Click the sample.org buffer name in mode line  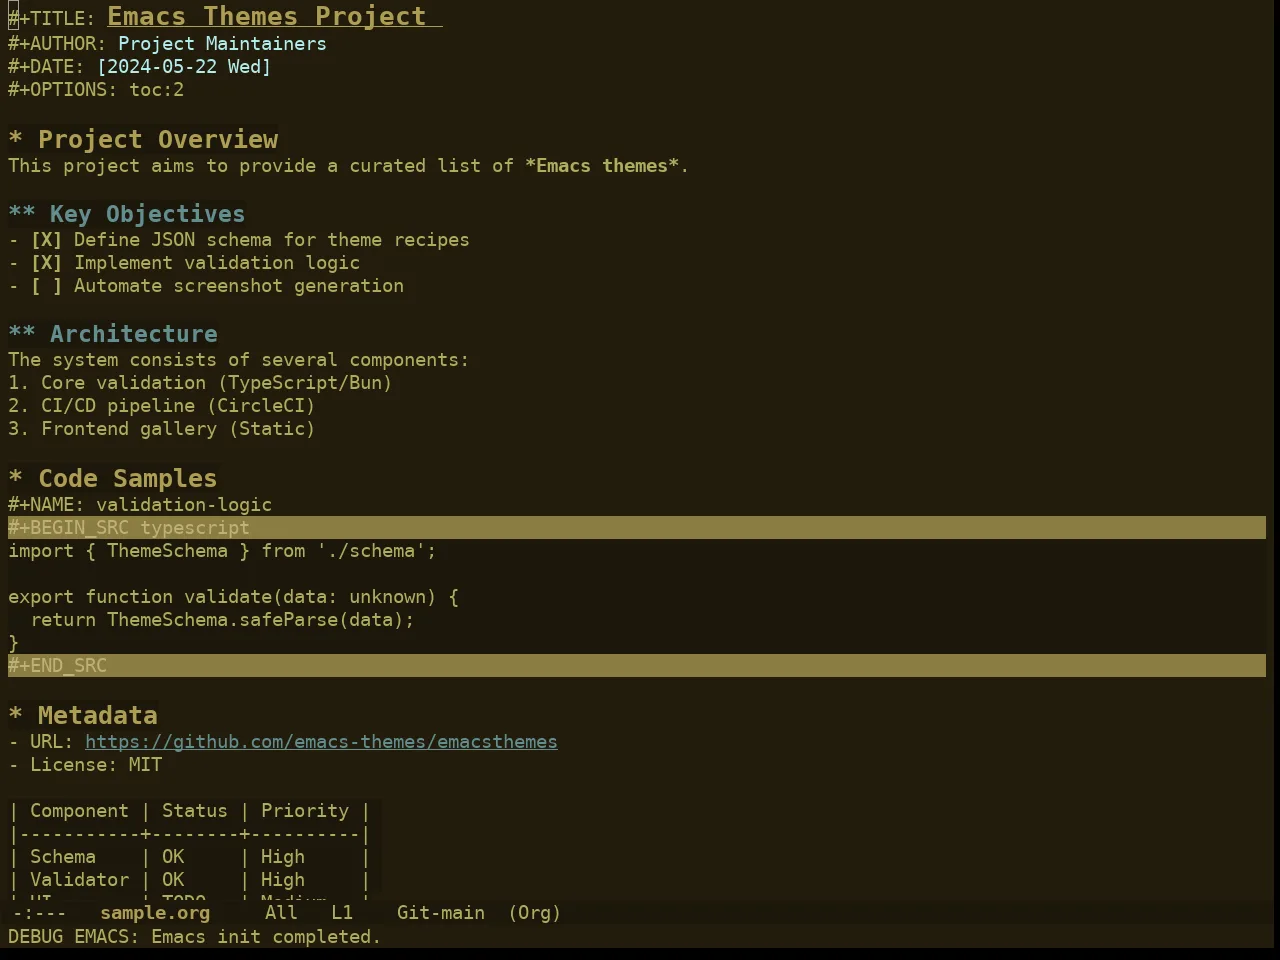155,913
